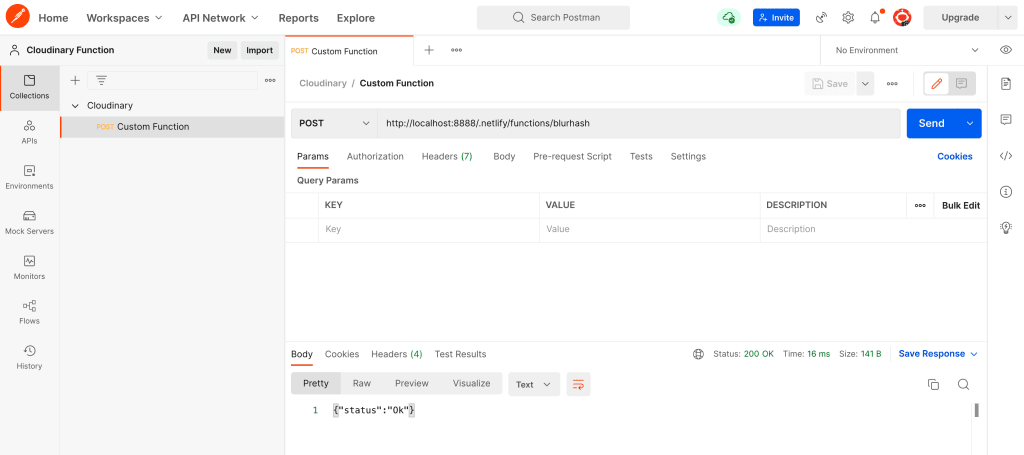Click the Import button
Screen dimensions: 1024x455
pos(259,50)
